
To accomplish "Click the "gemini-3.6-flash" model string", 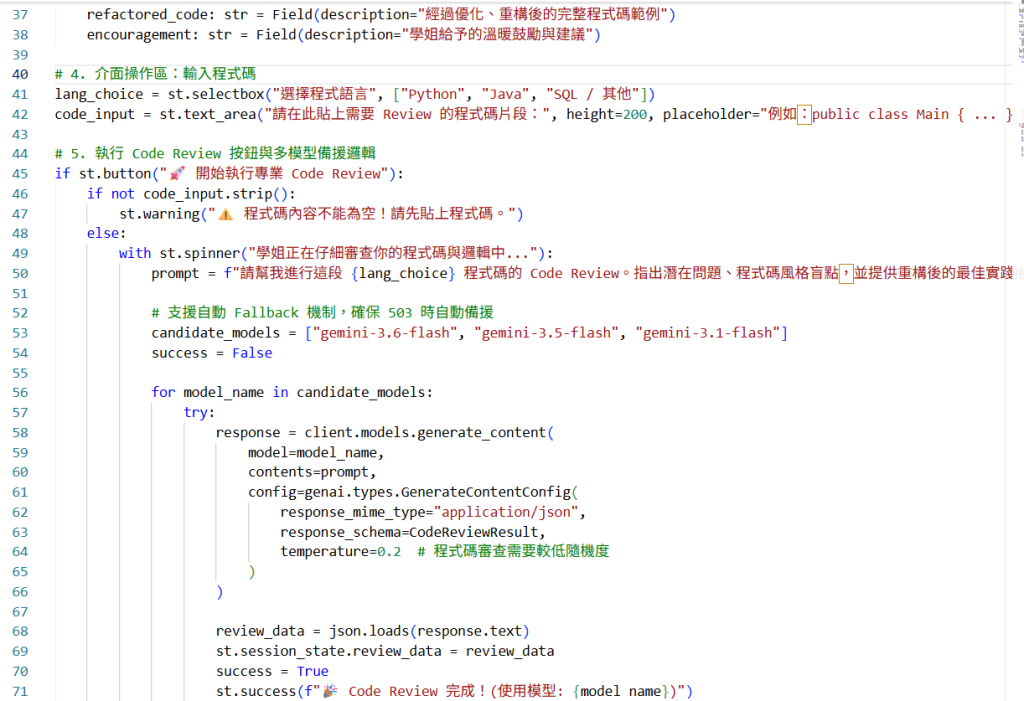I will pyautogui.click(x=385, y=333).
